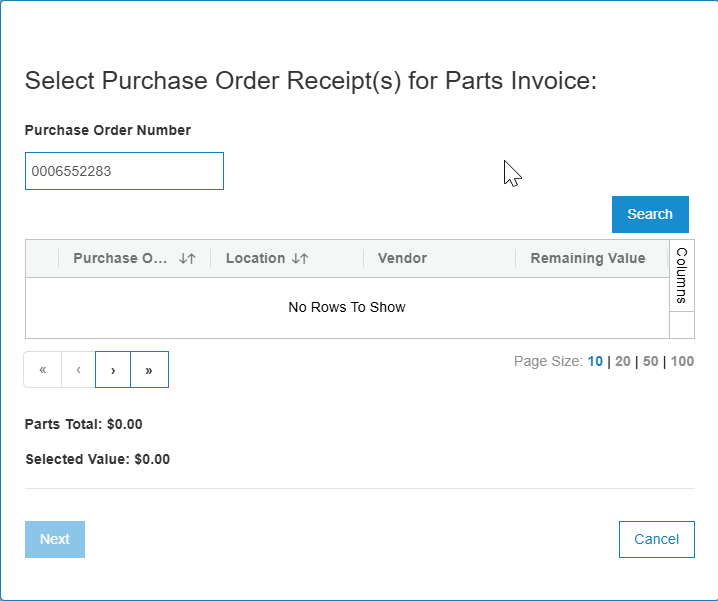
Task: Change page size to 50 rows
Action: tap(650, 361)
